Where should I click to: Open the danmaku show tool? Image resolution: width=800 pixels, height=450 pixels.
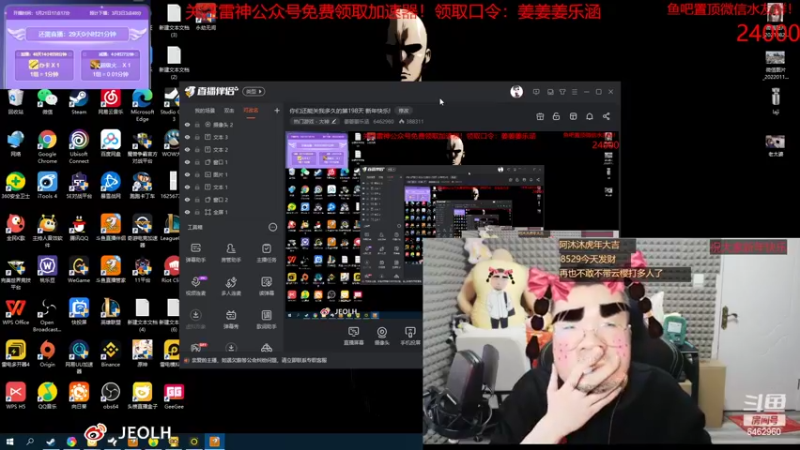[x=231, y=319]
